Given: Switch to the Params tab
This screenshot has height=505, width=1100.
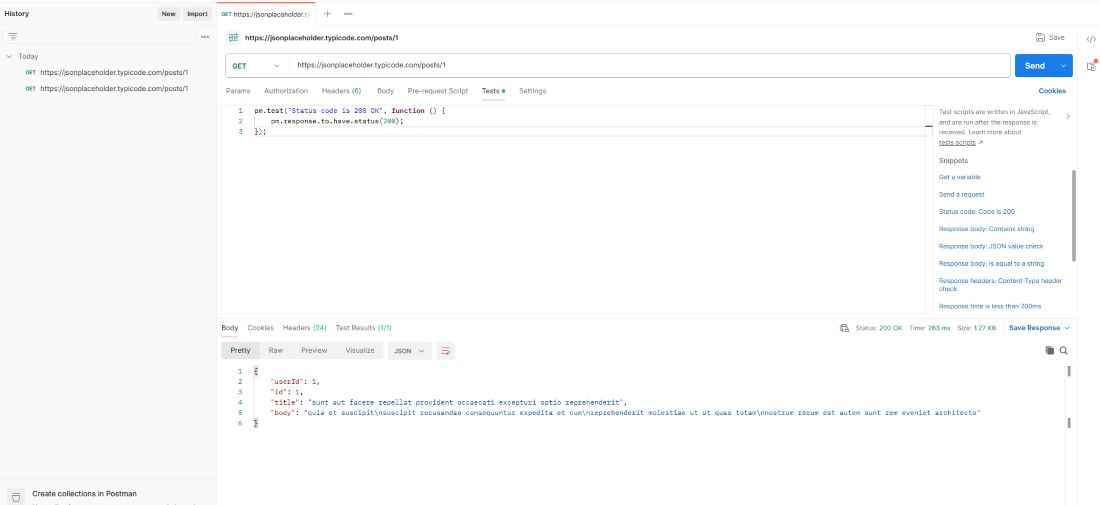Looking at the screenshot, I should [238, 91].
